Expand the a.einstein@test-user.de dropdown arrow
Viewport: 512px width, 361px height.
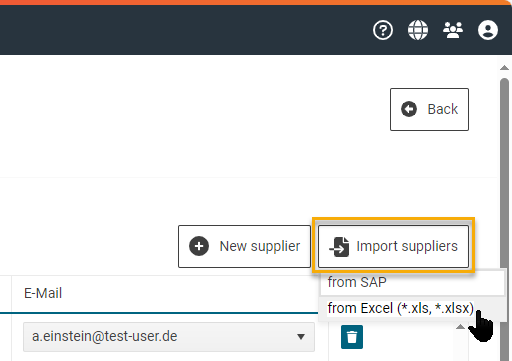301,337
